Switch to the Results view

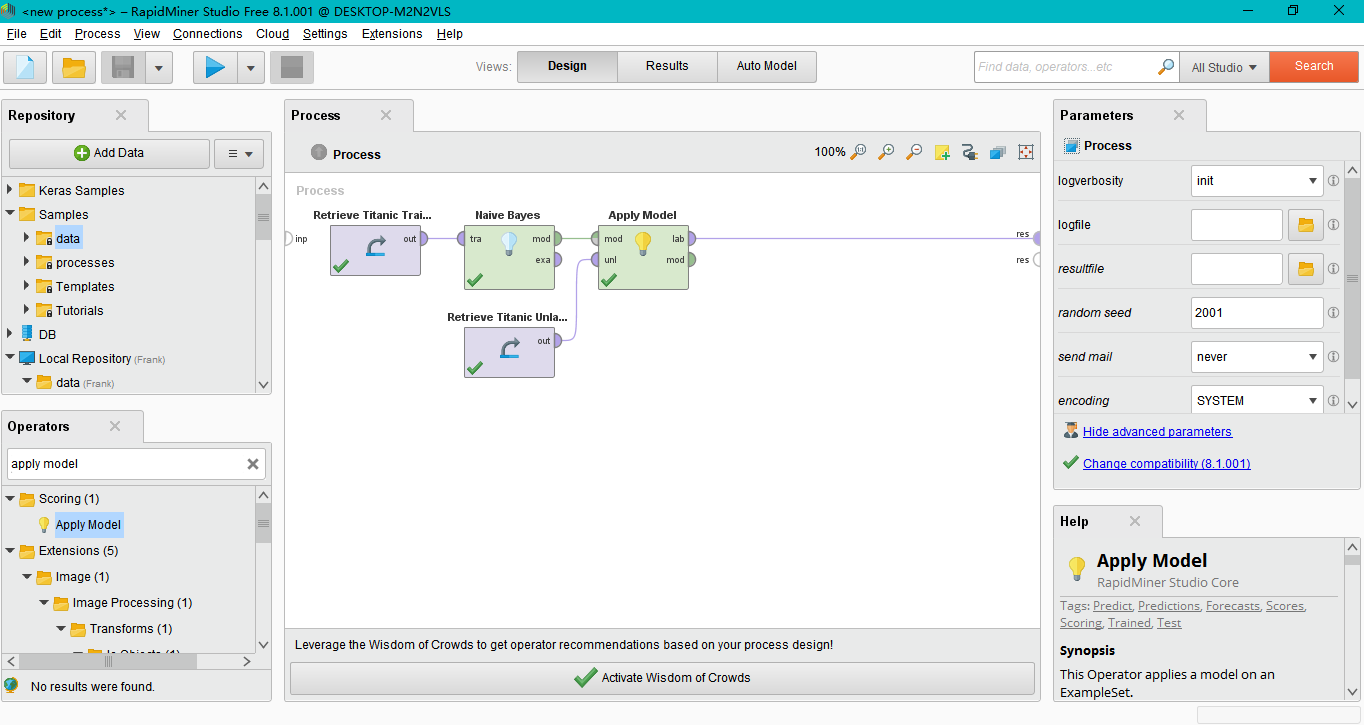[x=667, y=67]
